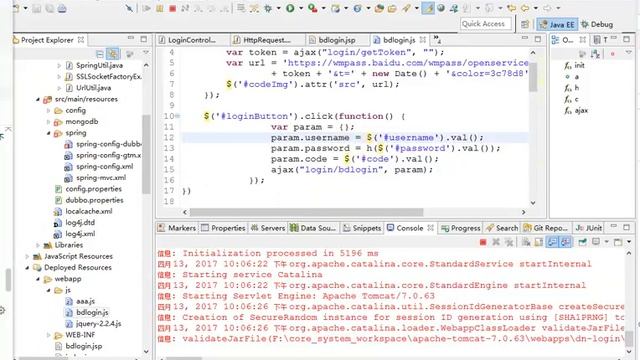The image size is (640, 360).
Task: Open the New Console View dropdown arrow
Action: coord(629,242)
